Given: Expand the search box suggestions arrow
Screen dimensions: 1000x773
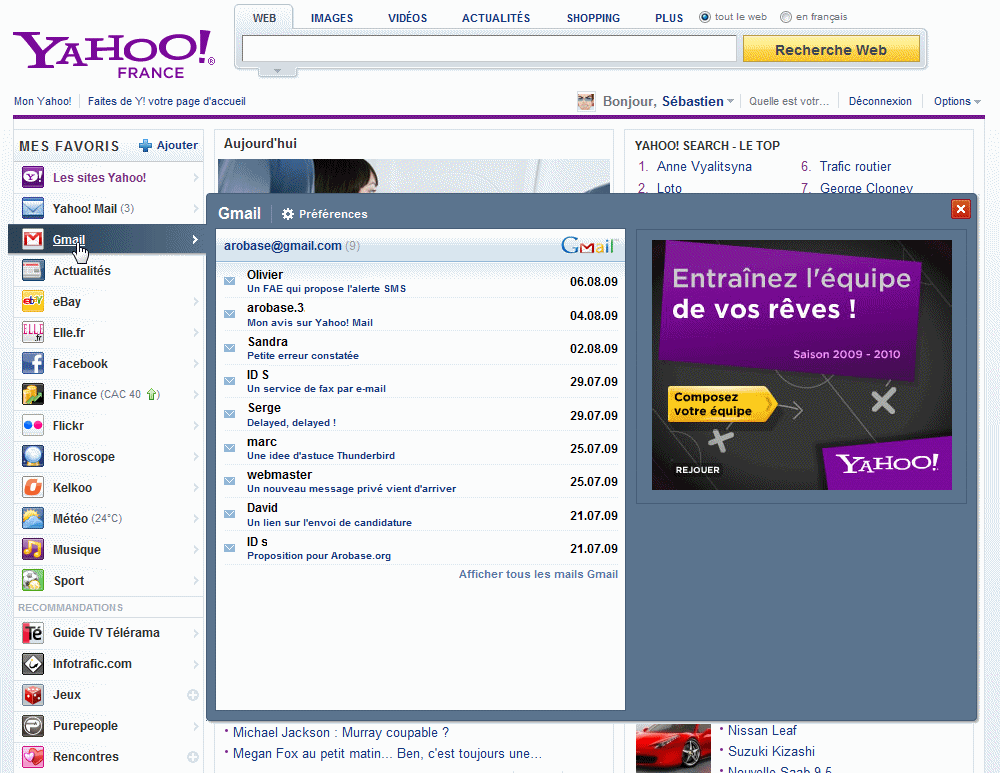Looking at the screenshot, I should [x=277, y=71].
